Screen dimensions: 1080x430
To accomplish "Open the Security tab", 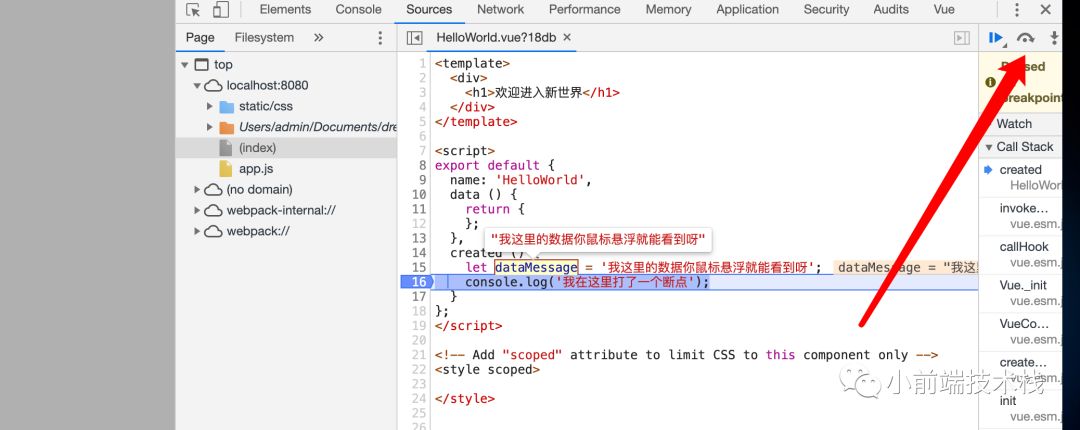I will pos(826,10).
